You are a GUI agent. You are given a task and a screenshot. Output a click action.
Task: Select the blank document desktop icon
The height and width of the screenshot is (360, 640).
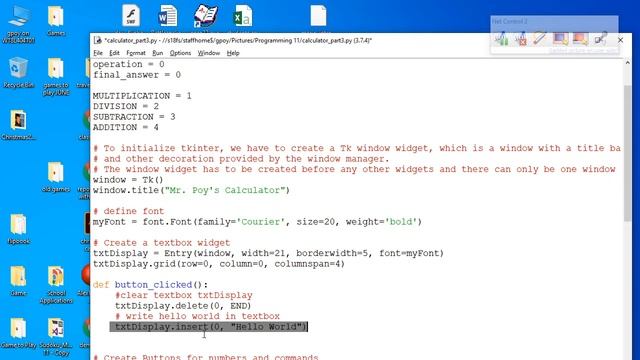point(318,17)
